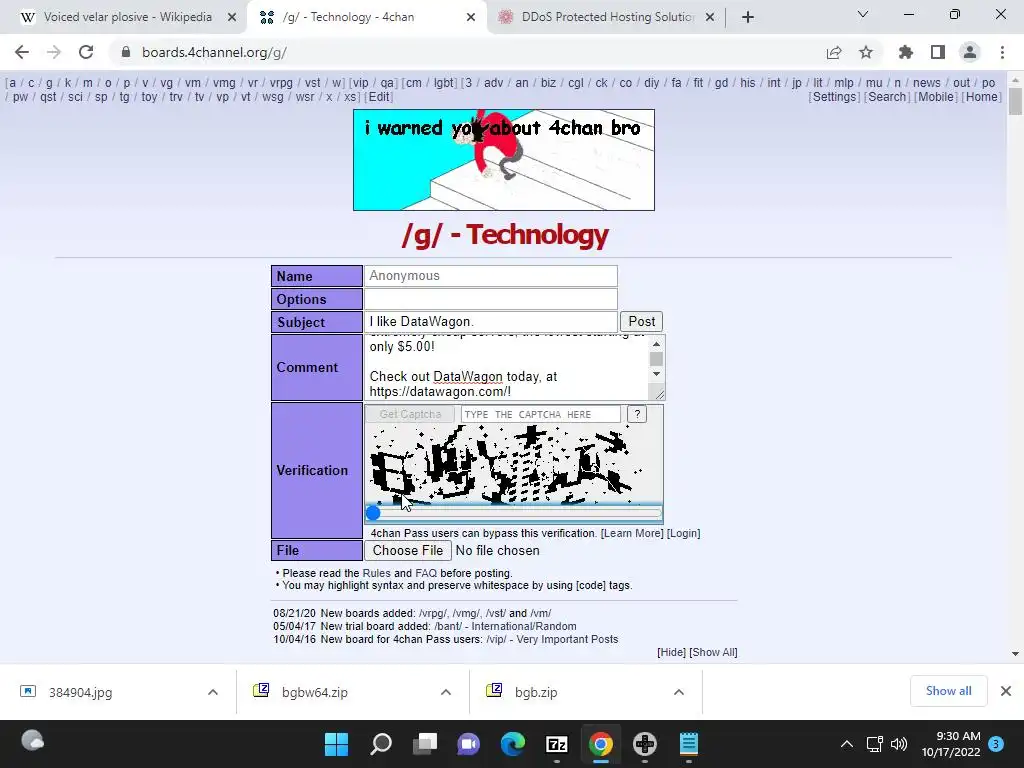1024x768 pixels.
Task: Open the /news/ board link
Action: tap(927, 83)
